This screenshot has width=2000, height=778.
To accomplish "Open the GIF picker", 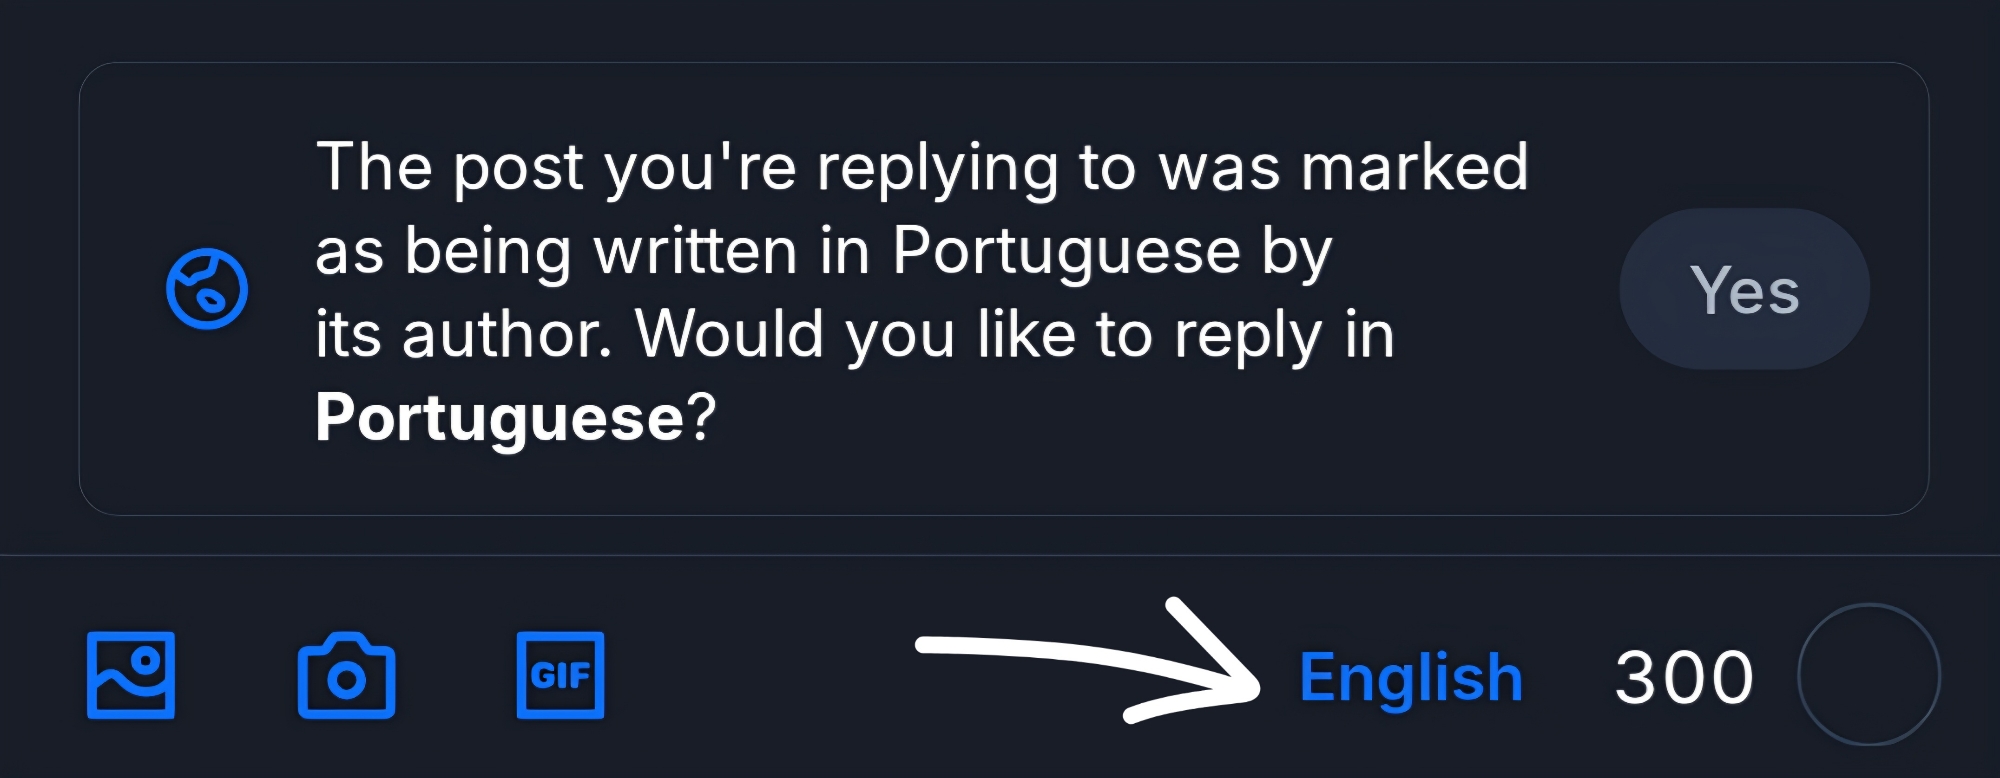I will coord(560,675).
